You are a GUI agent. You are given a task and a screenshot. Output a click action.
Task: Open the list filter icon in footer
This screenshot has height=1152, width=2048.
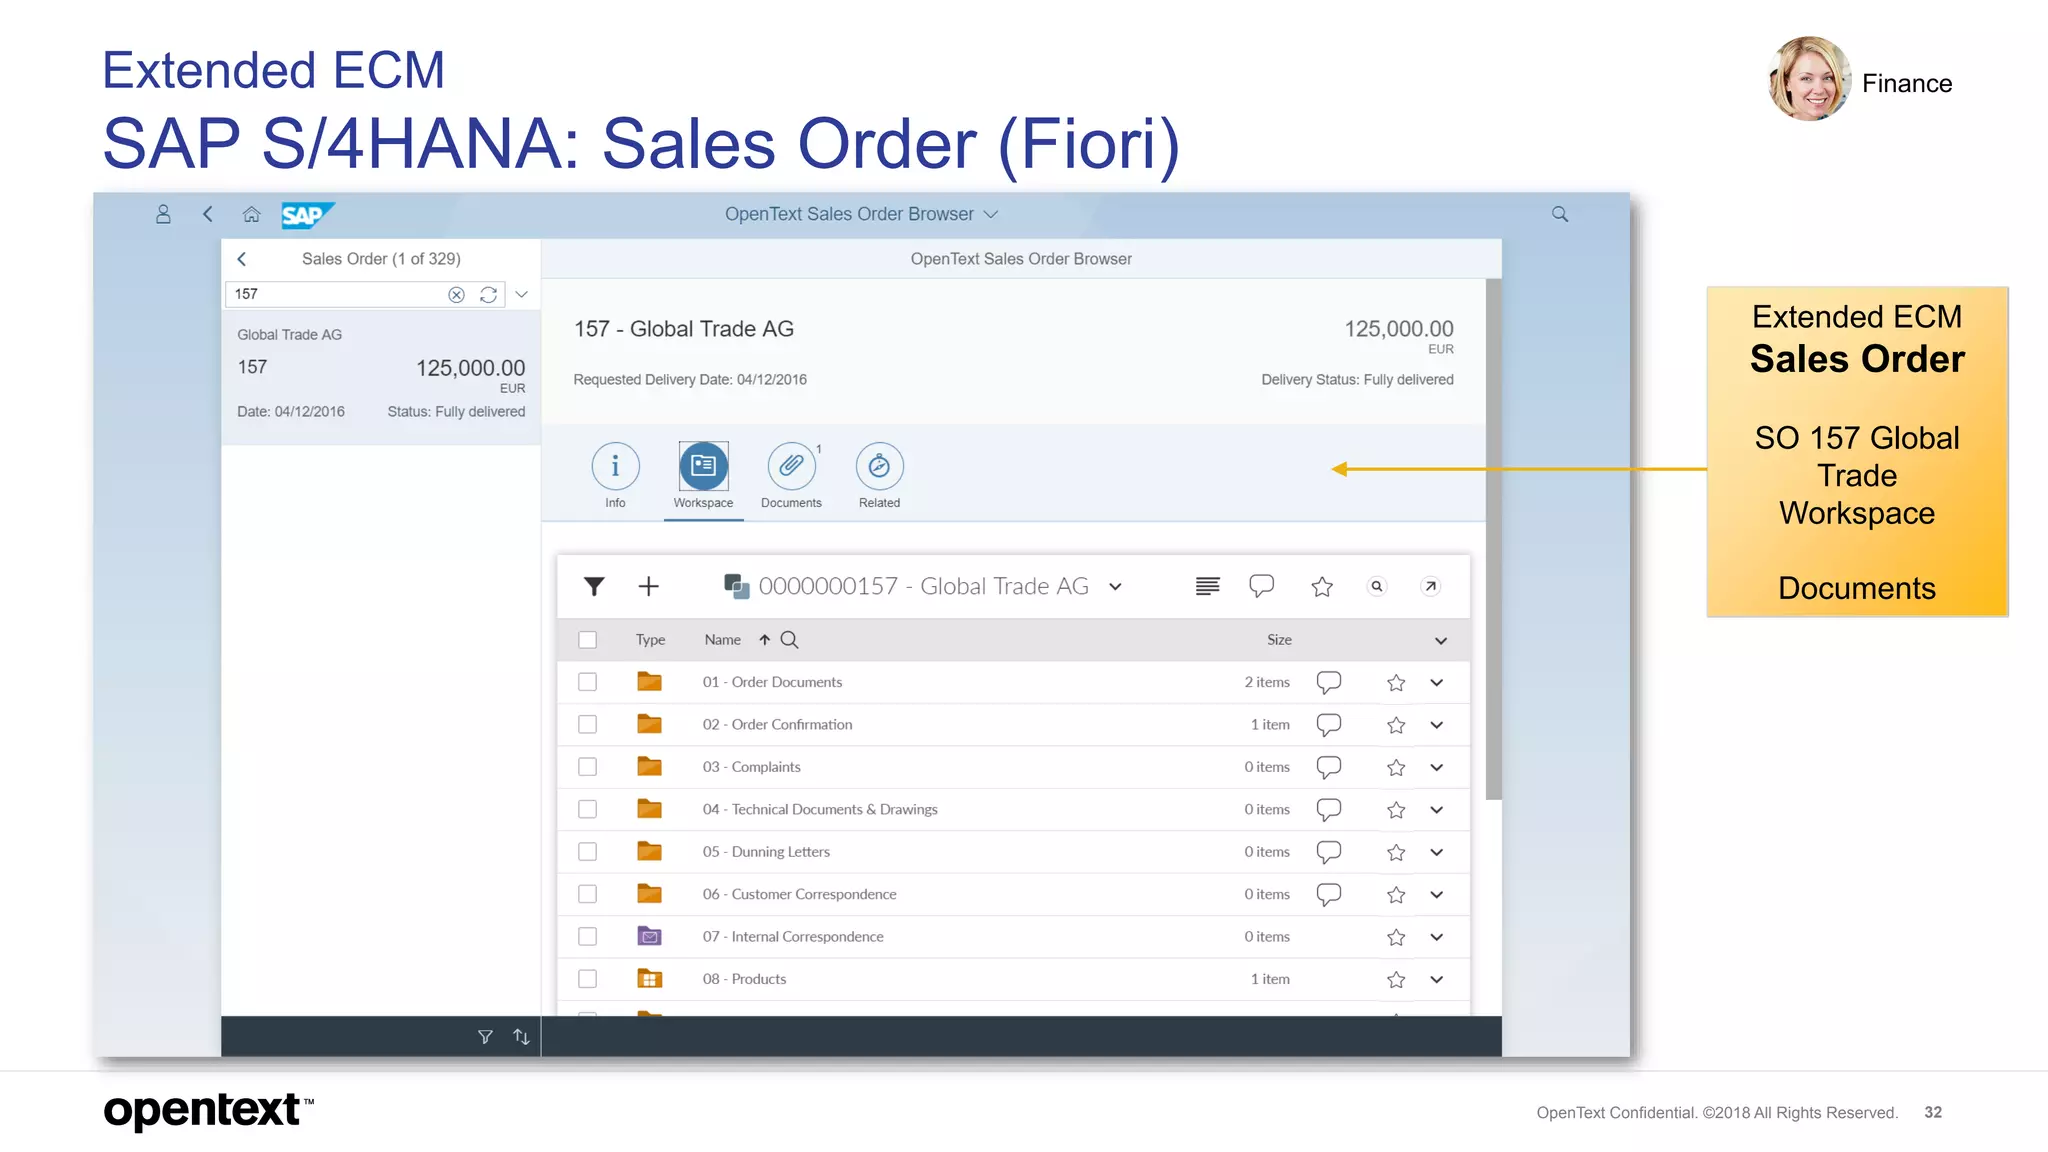[x=485, y=1037]
